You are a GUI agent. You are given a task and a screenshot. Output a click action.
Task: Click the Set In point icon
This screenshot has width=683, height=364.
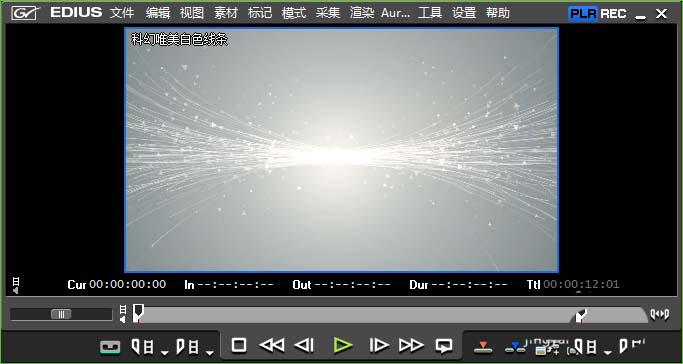(x=142, y=347)
